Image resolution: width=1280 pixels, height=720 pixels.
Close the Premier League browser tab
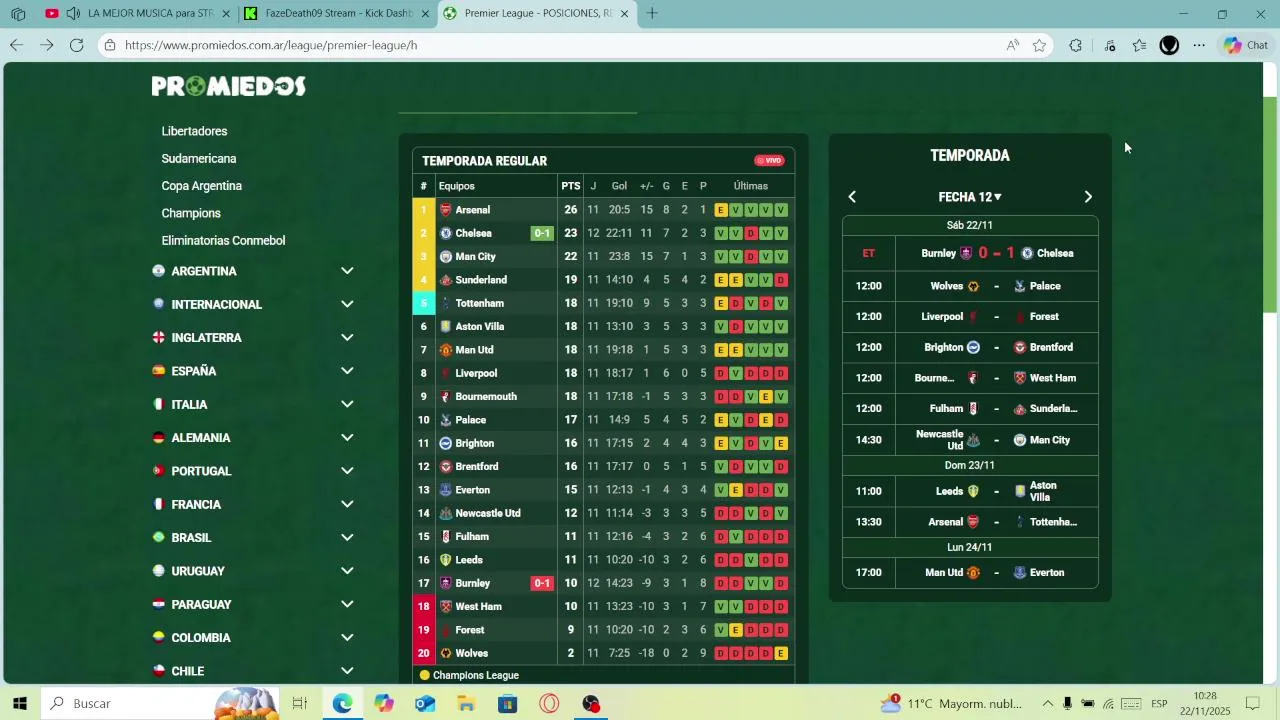(x=625, y=14)
